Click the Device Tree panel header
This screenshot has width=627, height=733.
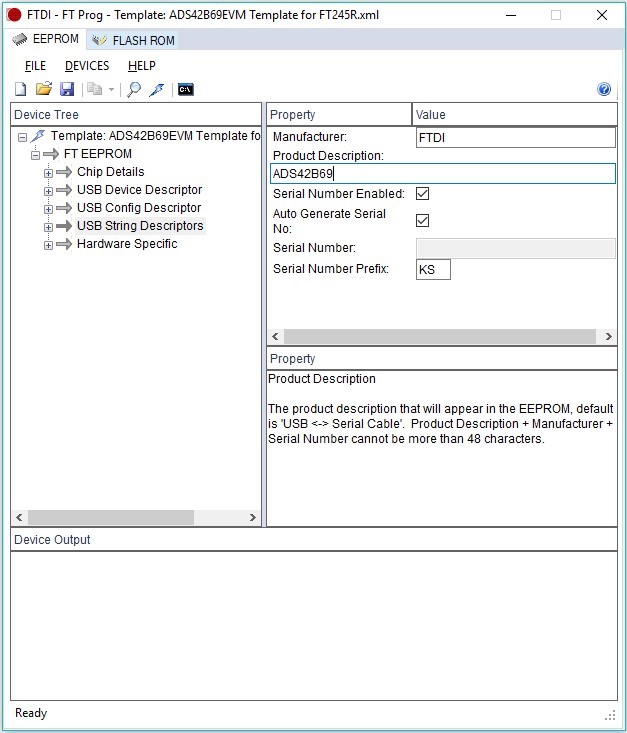tap(136, 115)
